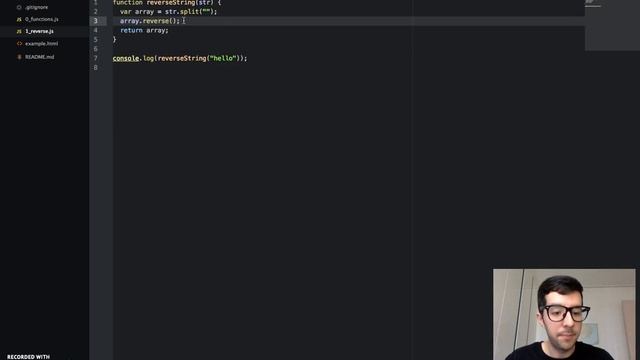
Task: Click line number 8 in the gutter
Action: pos(96,68)
